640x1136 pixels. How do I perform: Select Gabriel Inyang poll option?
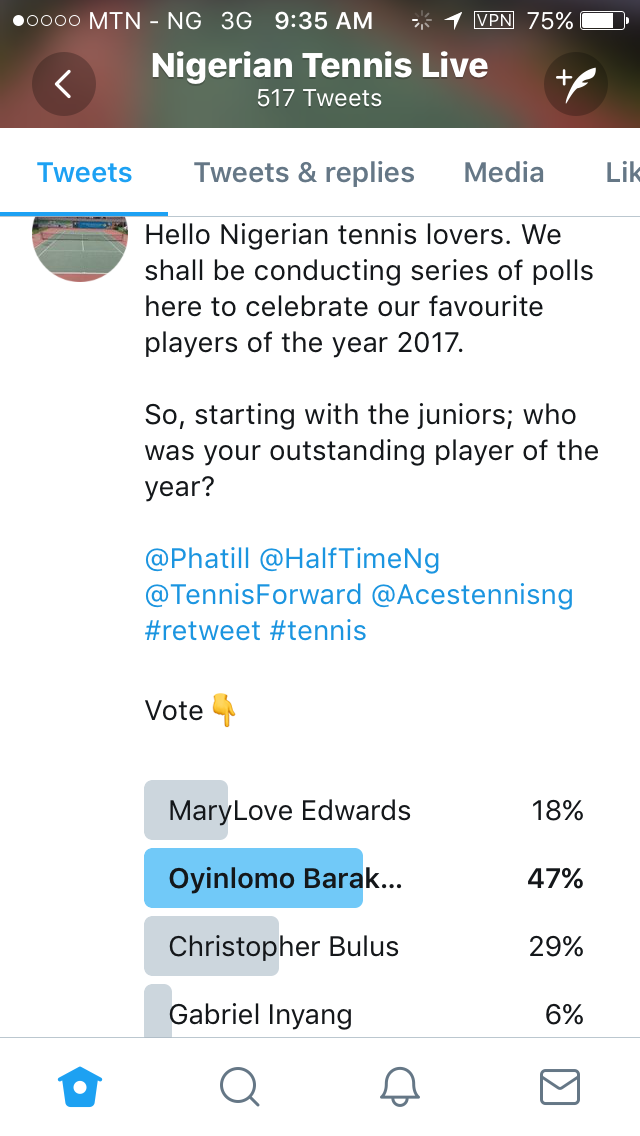tap(364, 1015)
